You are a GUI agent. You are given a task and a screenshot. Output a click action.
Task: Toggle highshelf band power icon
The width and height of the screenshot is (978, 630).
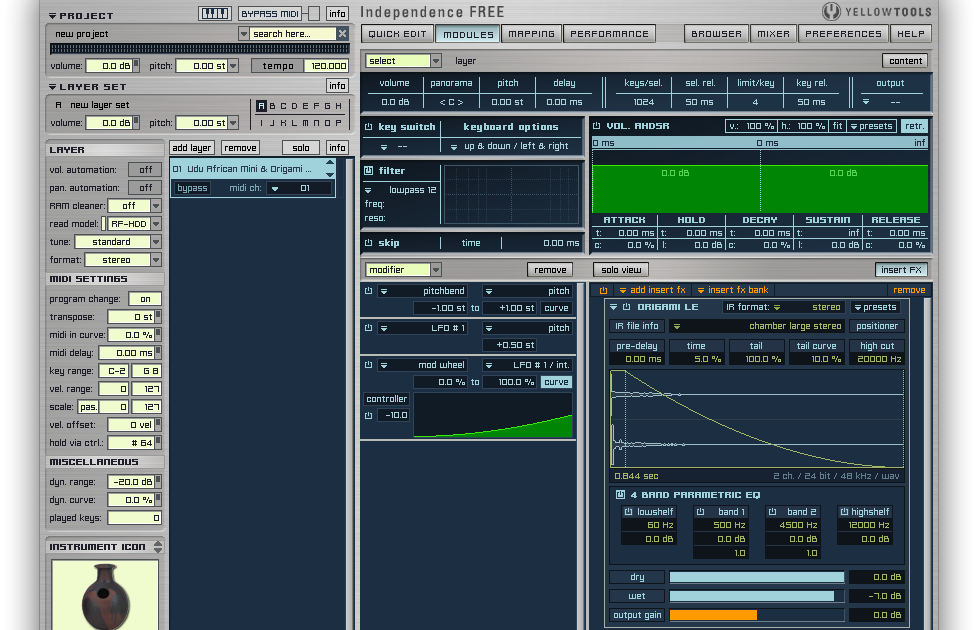[844, 511]
